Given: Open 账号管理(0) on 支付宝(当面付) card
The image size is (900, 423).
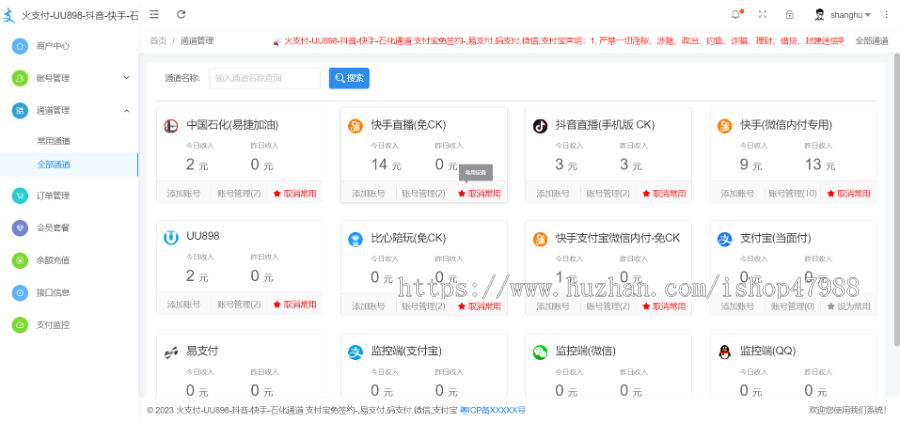Looking at the screenshot, I should tap(793, 306).
